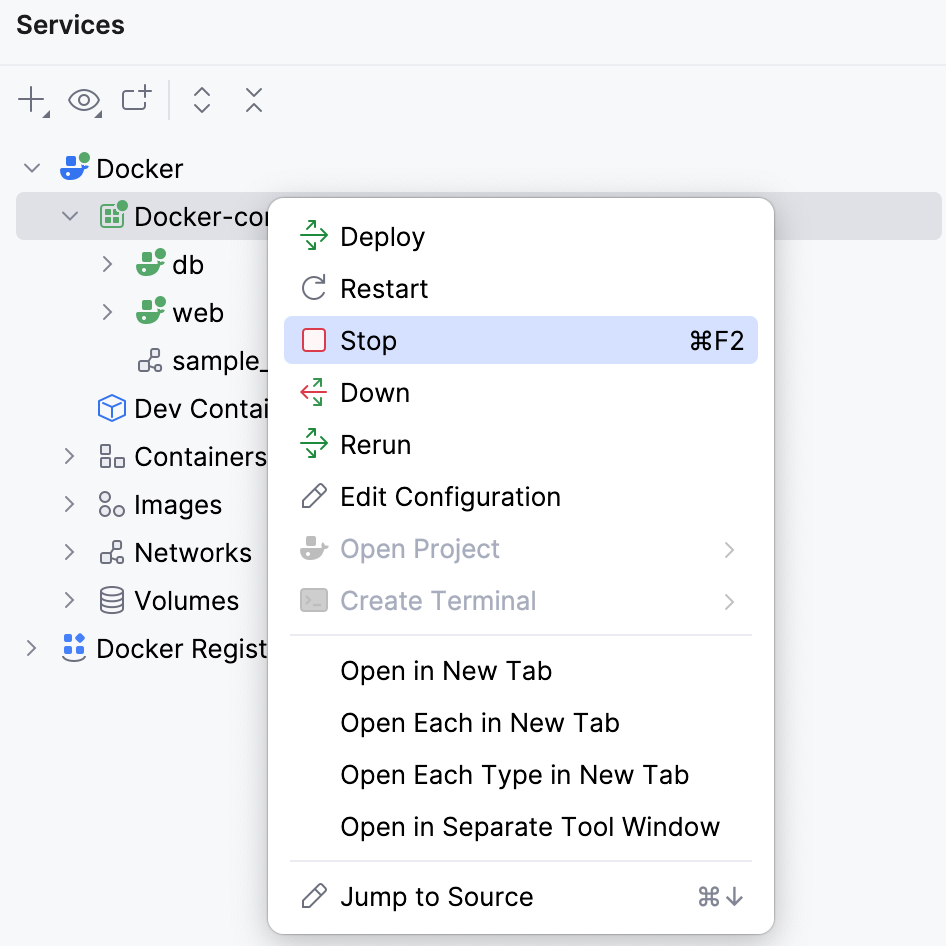Choose Edit Configuration in the menu
Image resolution: width=946 pixels, height=946 pixels.
coord(449,496)
